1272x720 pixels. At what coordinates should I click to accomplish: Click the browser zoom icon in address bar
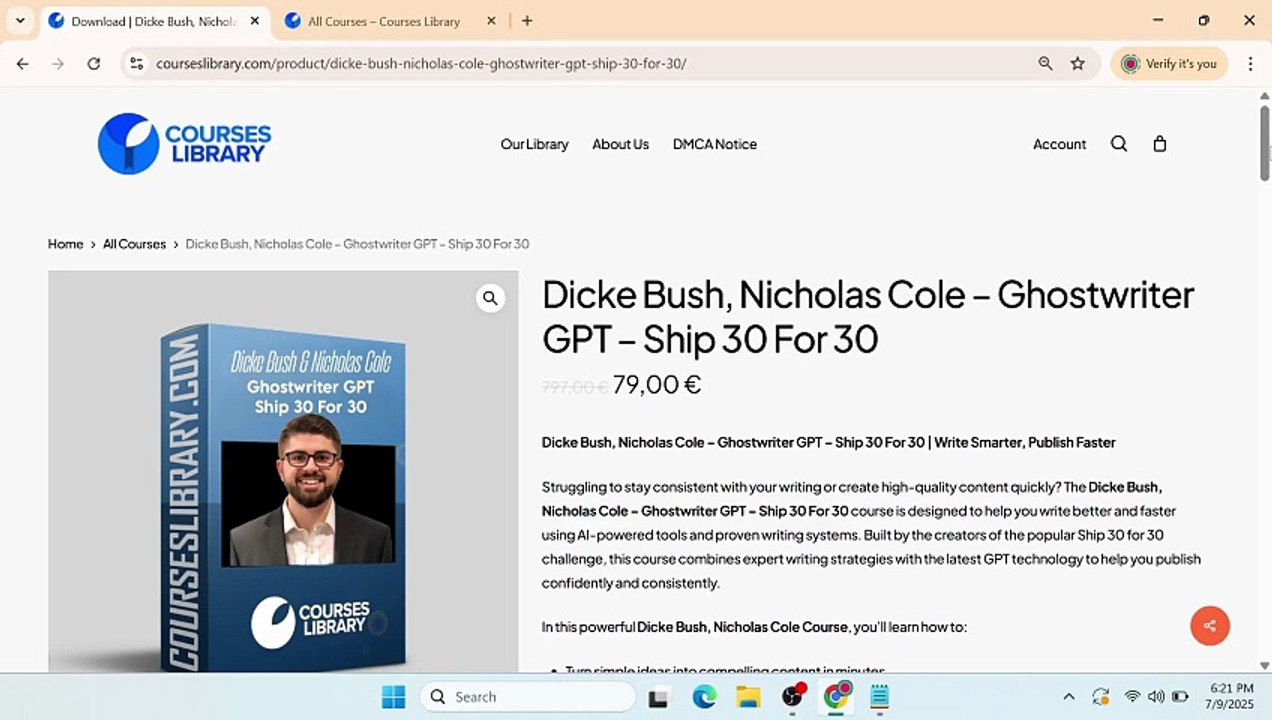click(1045, 63)
